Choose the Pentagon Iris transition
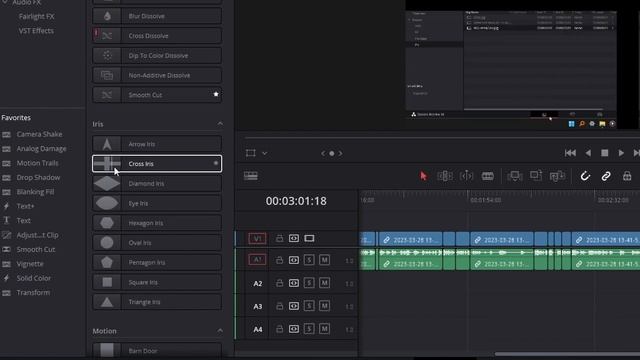Viewport: 640px width, 360px height. (157, 262)
